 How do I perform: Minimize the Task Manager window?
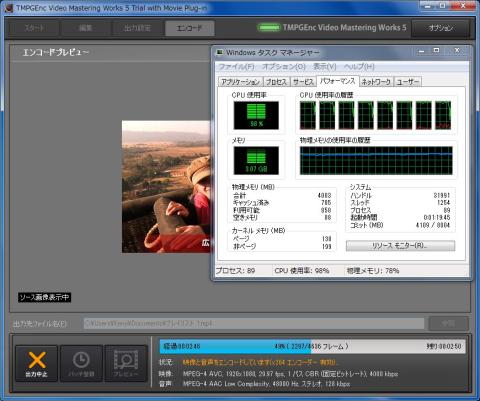[x=422, y=51]
